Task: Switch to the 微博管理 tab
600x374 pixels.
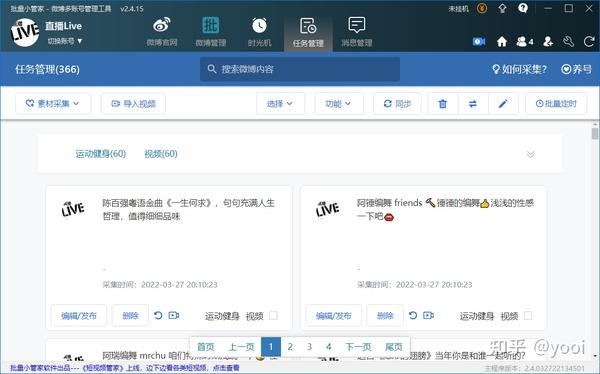Action: pos(210,32)
